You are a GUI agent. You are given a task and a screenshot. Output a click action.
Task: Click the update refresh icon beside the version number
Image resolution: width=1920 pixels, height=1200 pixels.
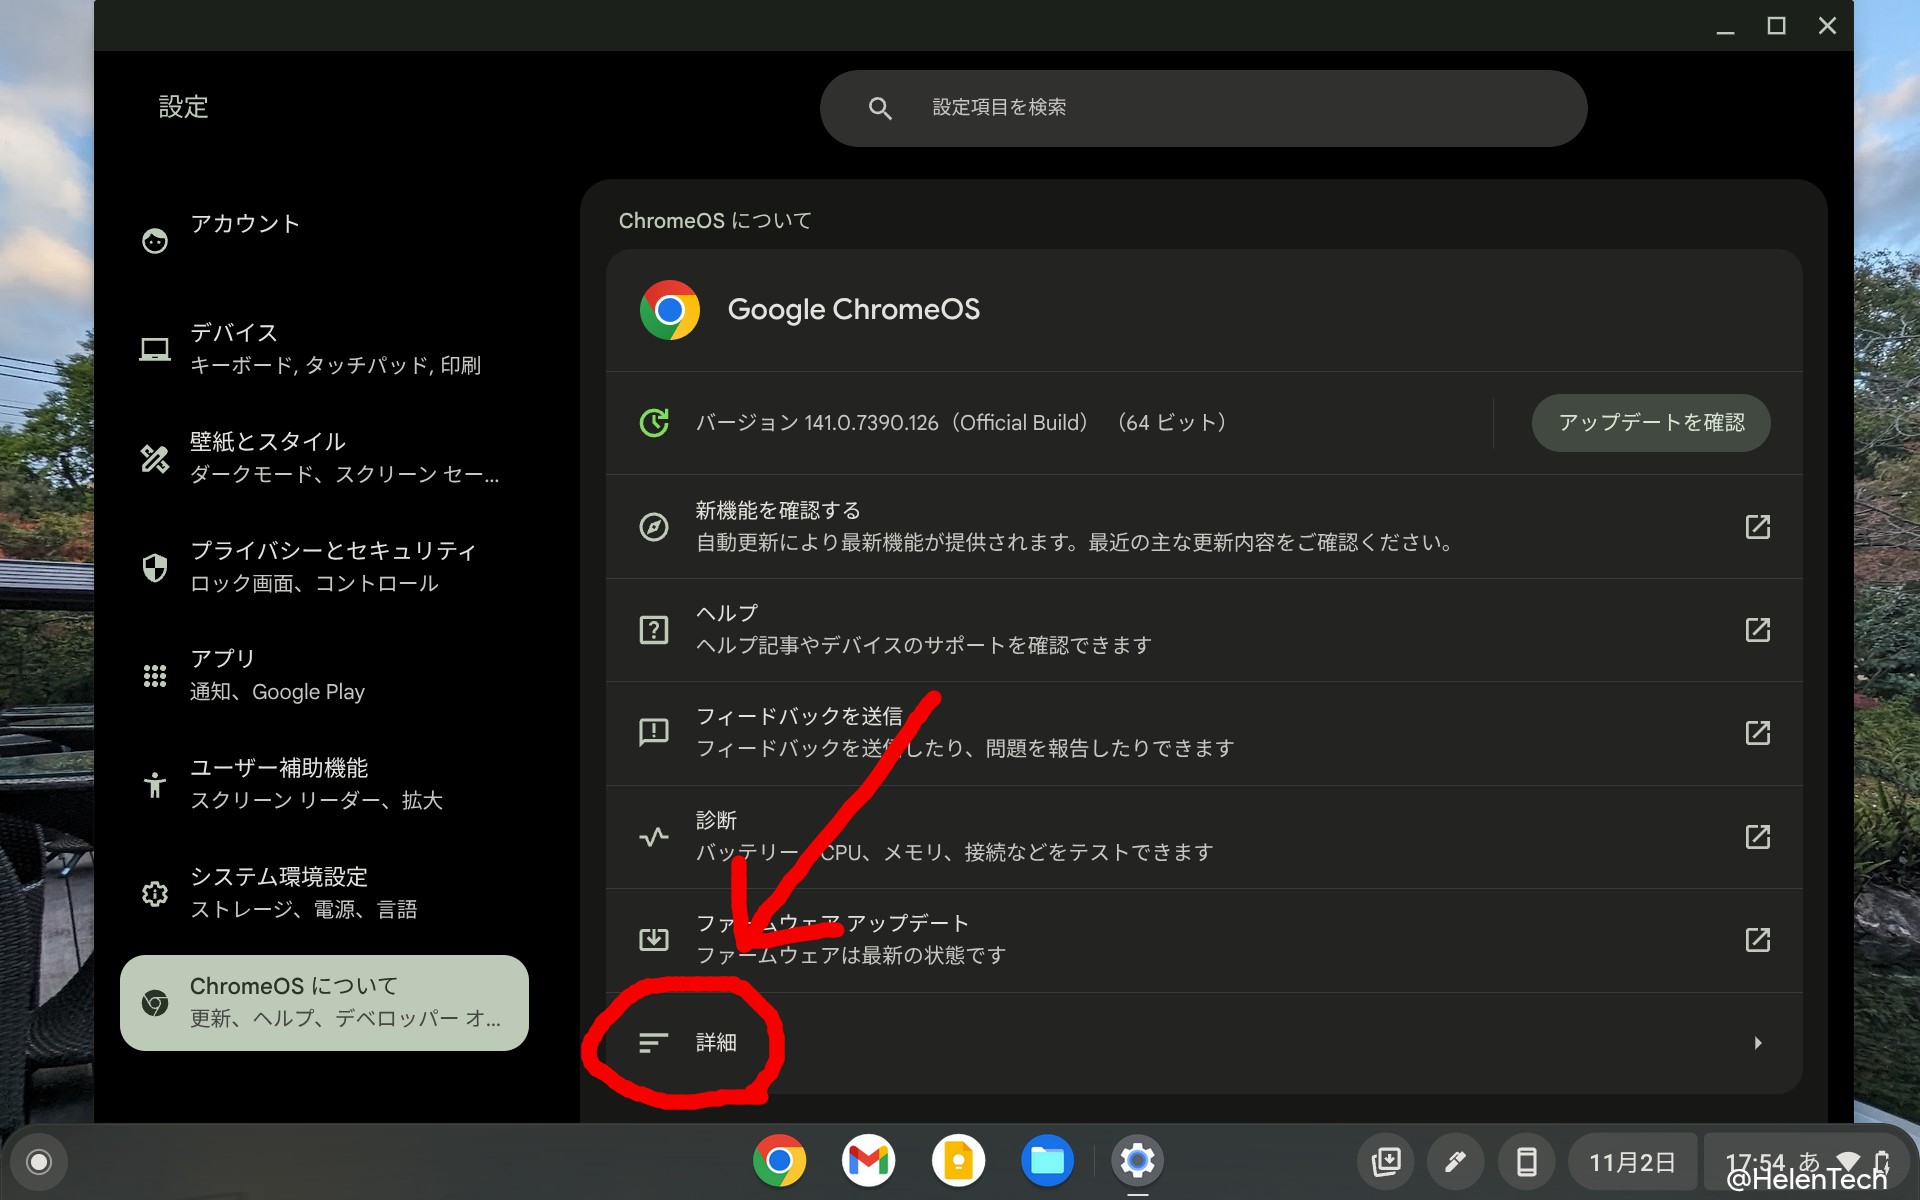[653, 422]
